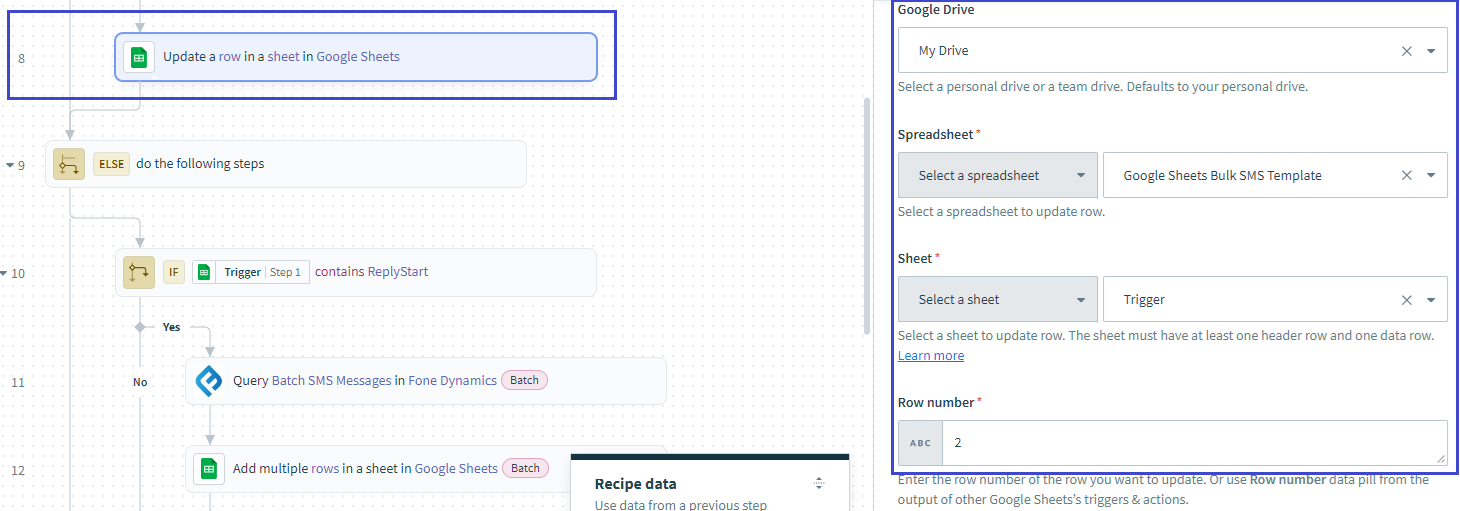Click the Batch SMS Messages link text

pos(332,380)
